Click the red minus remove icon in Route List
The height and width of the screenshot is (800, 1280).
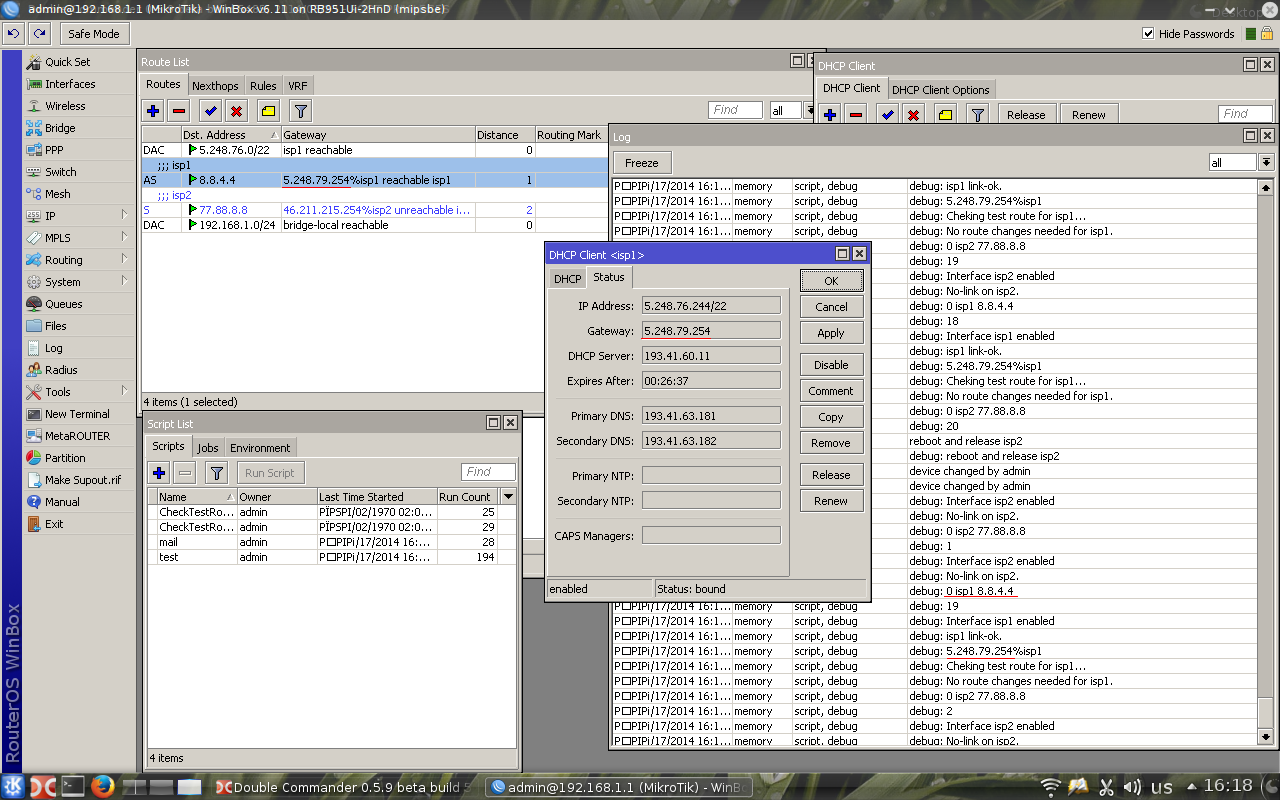179,111
